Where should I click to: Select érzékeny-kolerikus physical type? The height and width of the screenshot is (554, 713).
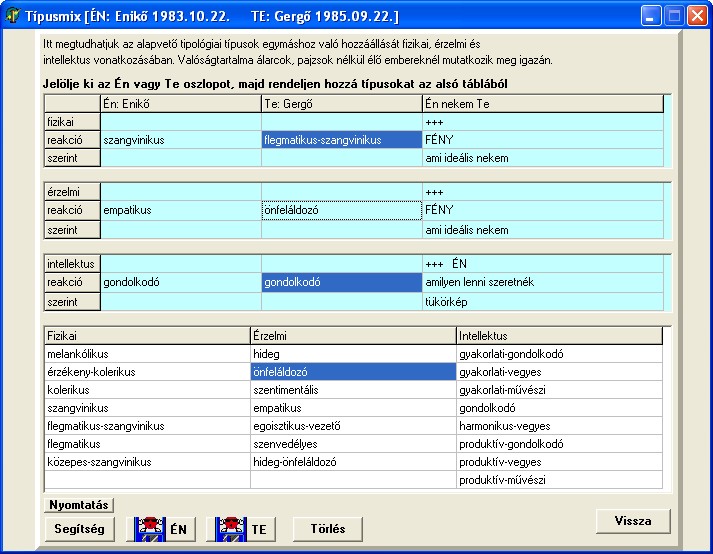pos(147,372)
